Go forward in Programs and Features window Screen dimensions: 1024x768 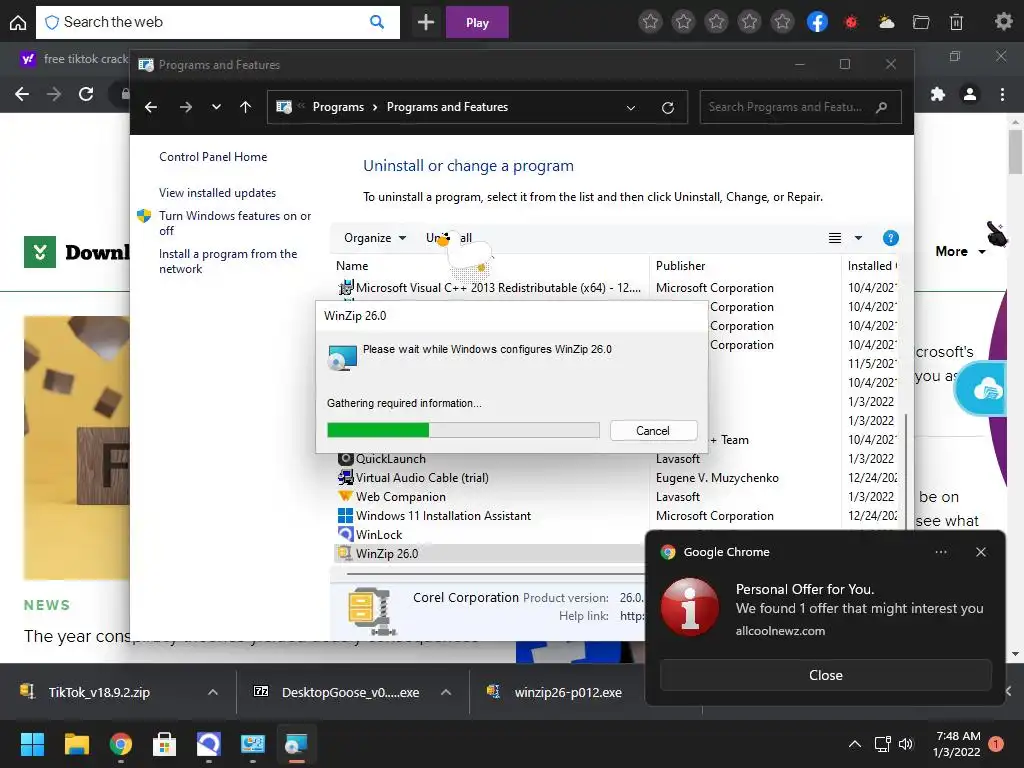185,107
